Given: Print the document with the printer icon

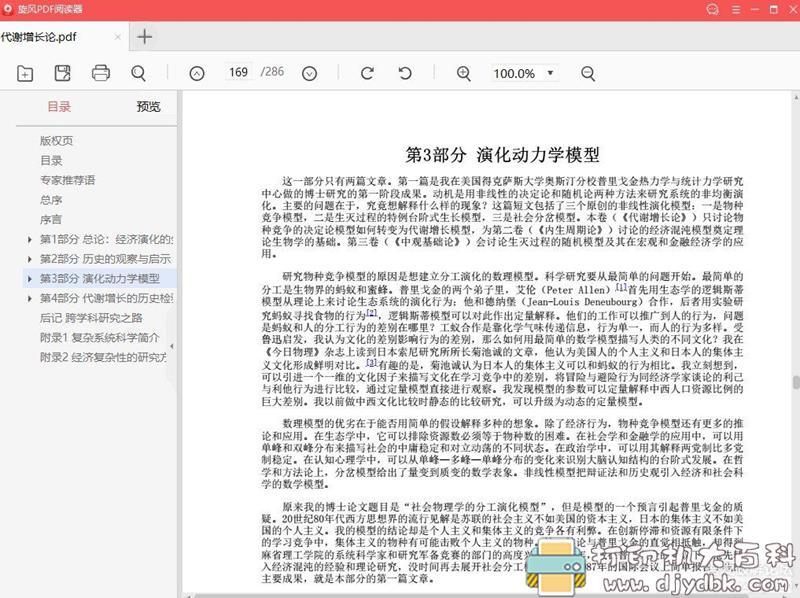Looking at the screenshot, I should [x=101, y=73].
